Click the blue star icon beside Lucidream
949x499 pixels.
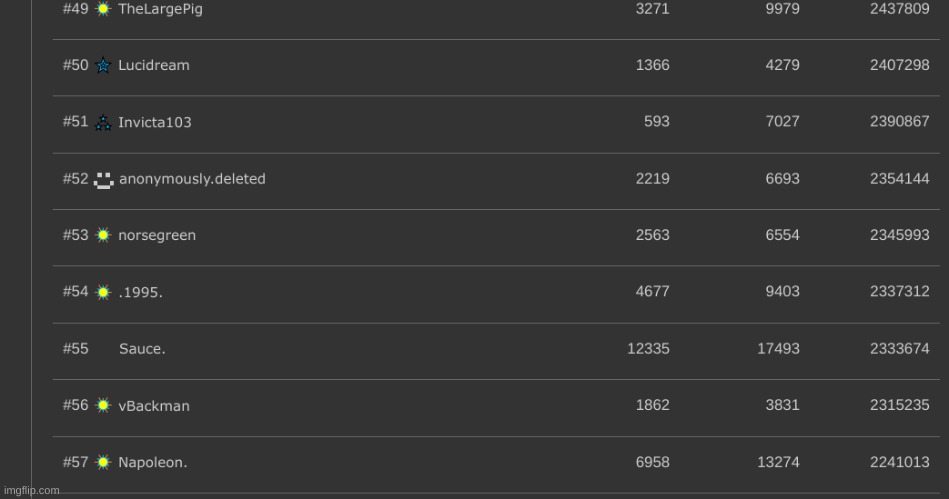click(x=103, y=66)
